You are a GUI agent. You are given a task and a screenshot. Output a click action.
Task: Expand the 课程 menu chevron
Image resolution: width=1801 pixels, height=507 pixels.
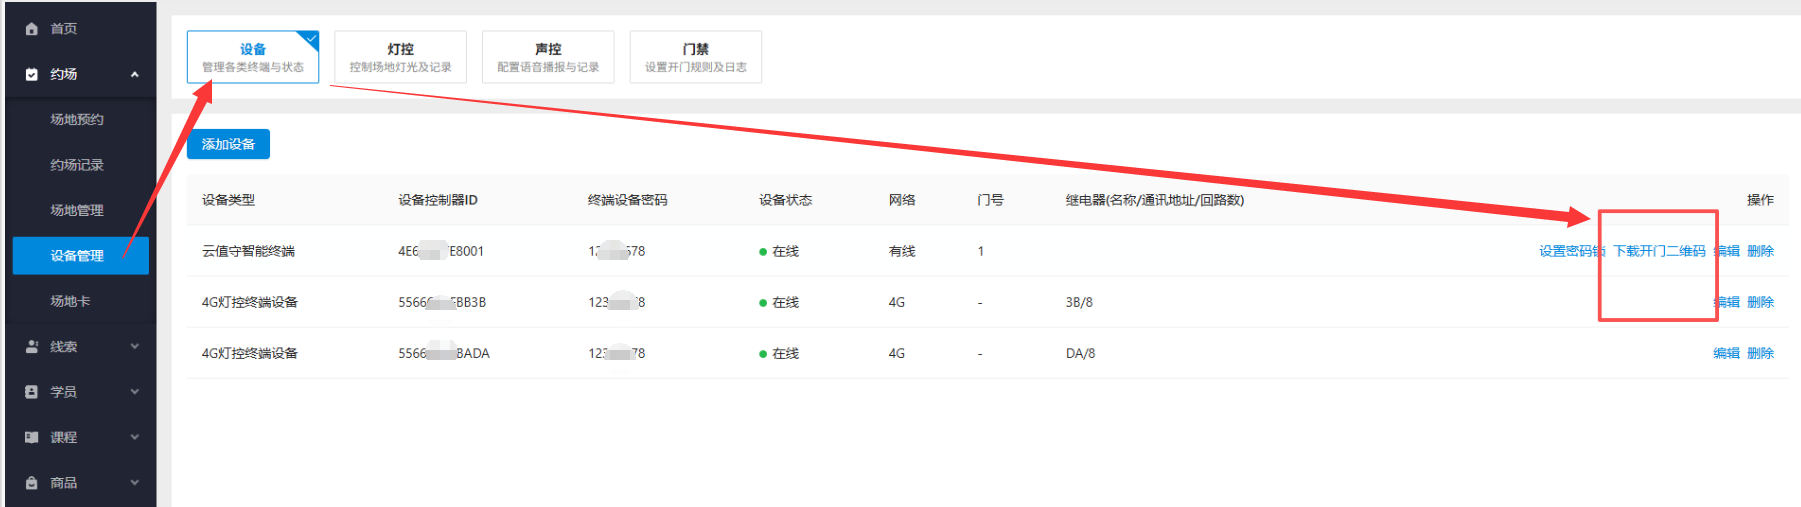(134, 437)
